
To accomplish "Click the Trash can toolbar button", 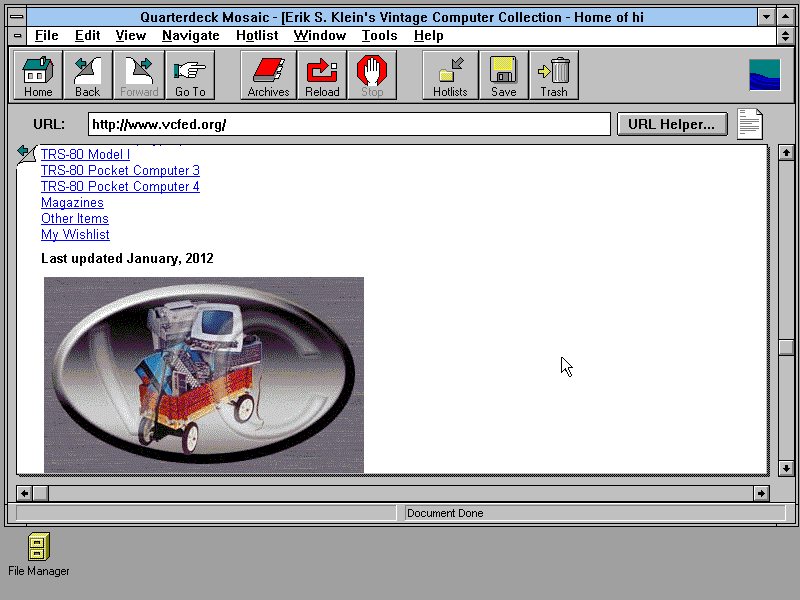I will point(554,75).
